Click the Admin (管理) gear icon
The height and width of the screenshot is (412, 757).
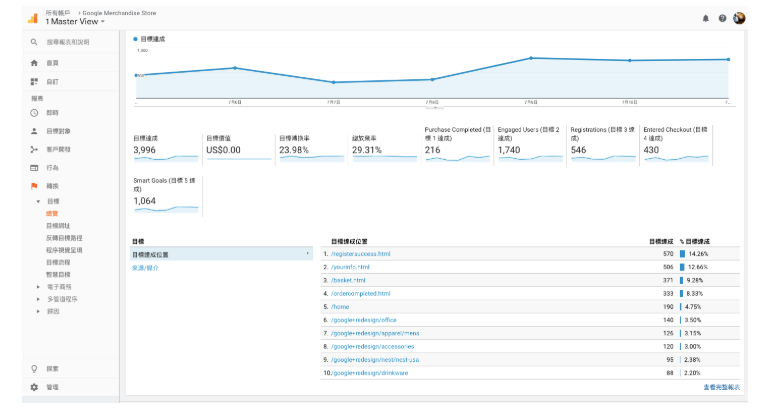tap(34, 387)
